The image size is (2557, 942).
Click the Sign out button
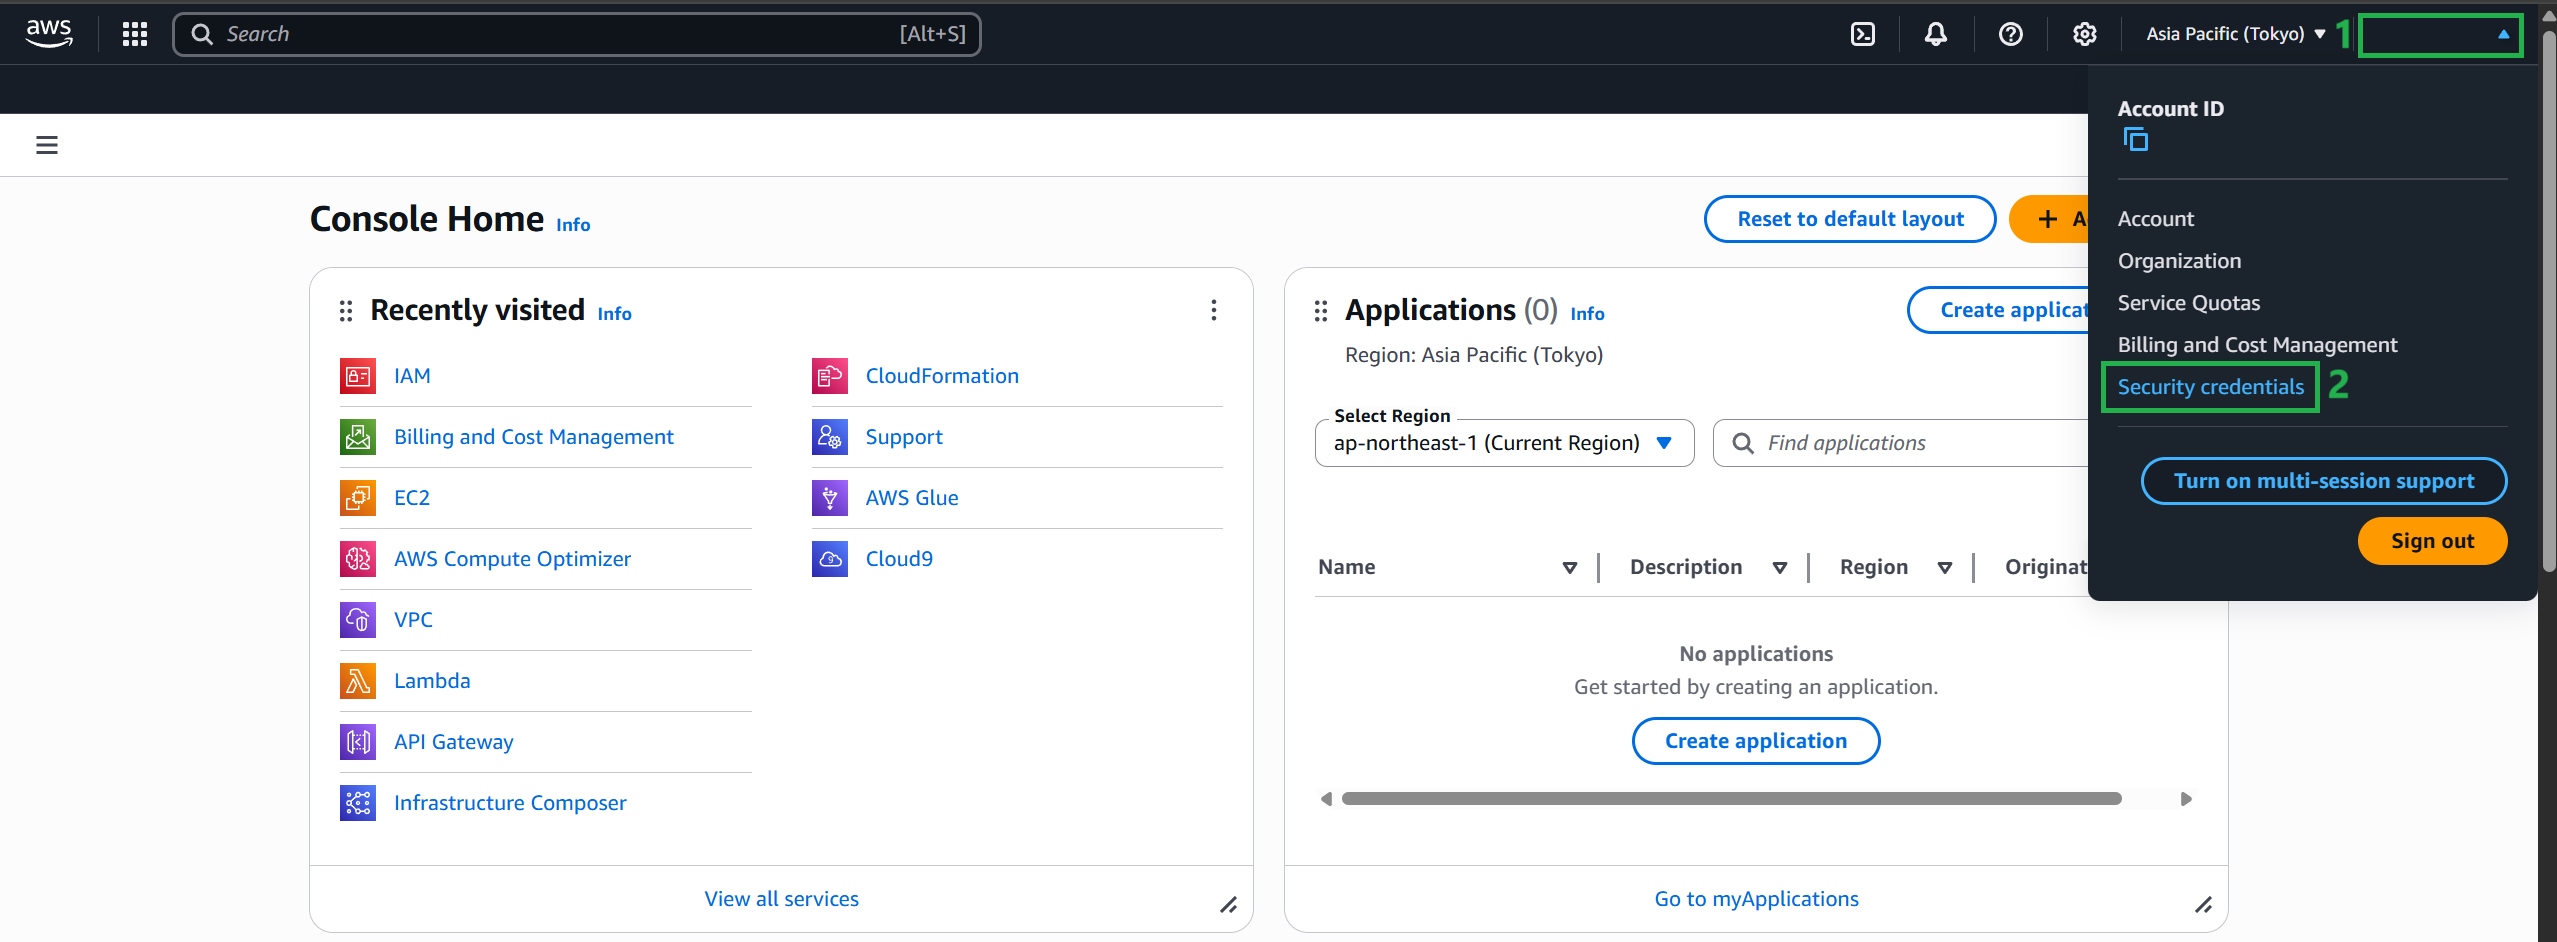pyautogui.click(x=2431, y=541)
